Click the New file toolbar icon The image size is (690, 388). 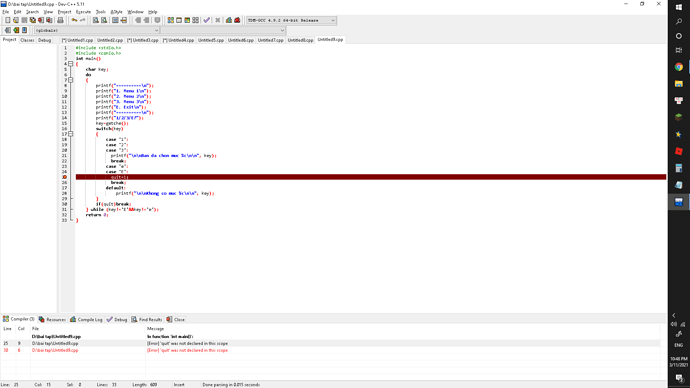[x=7, y=20]
